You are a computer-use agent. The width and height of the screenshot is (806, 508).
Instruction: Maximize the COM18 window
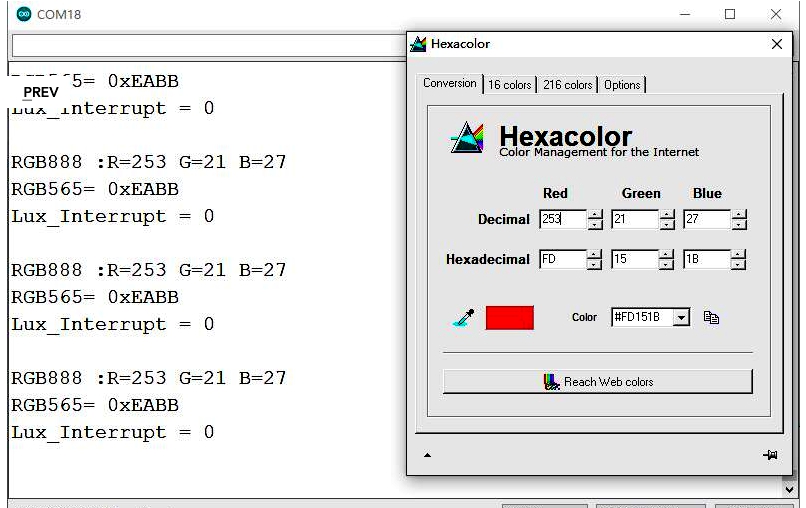pos(730,14)
